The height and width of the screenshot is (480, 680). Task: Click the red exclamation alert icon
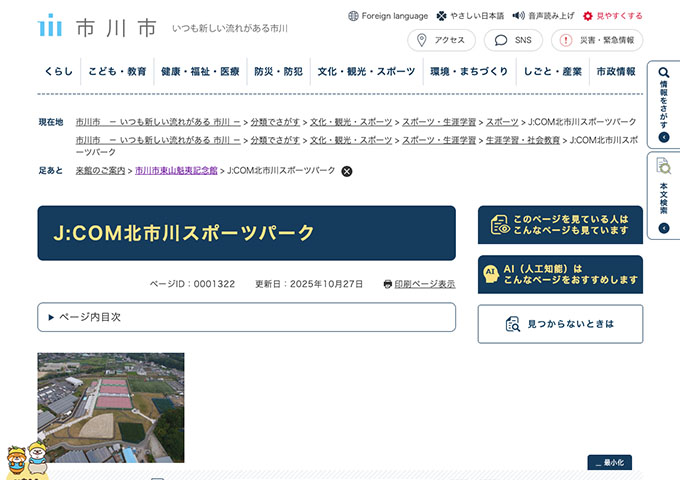(x=566, y=40)
